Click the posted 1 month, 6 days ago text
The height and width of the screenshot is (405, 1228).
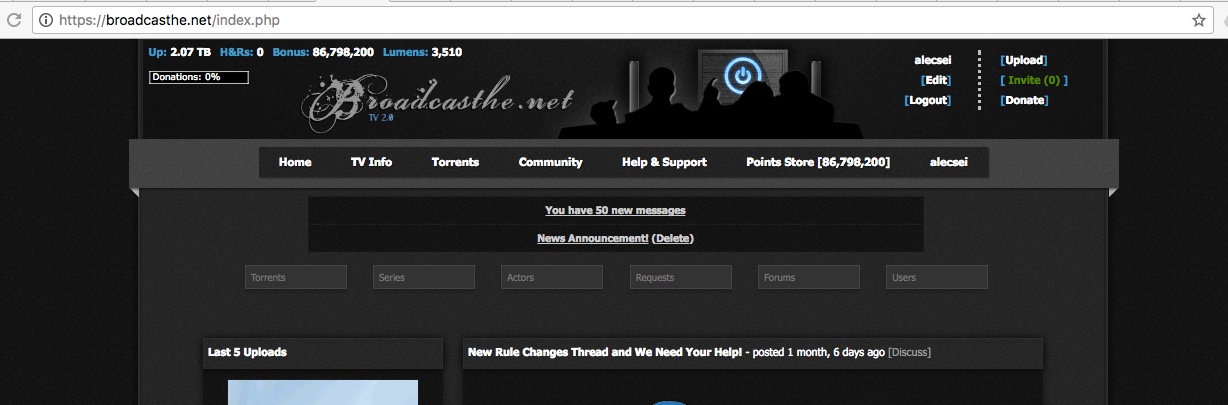coord(819,352)
